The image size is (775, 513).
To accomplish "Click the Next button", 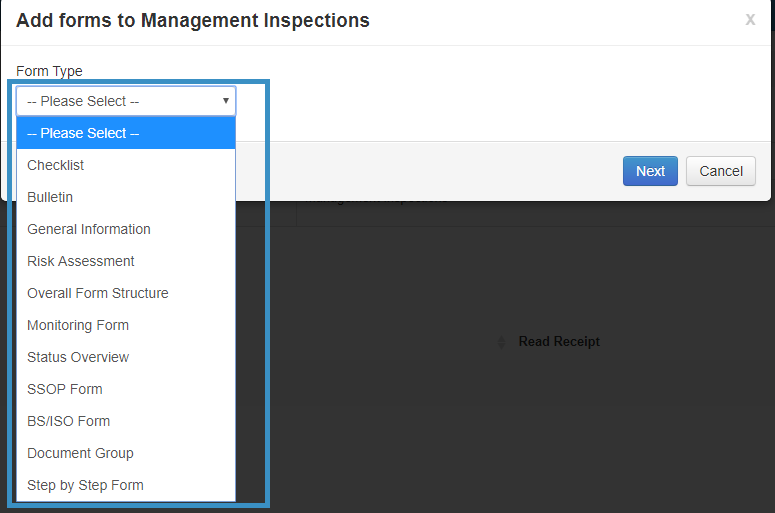I will (650, 171).
